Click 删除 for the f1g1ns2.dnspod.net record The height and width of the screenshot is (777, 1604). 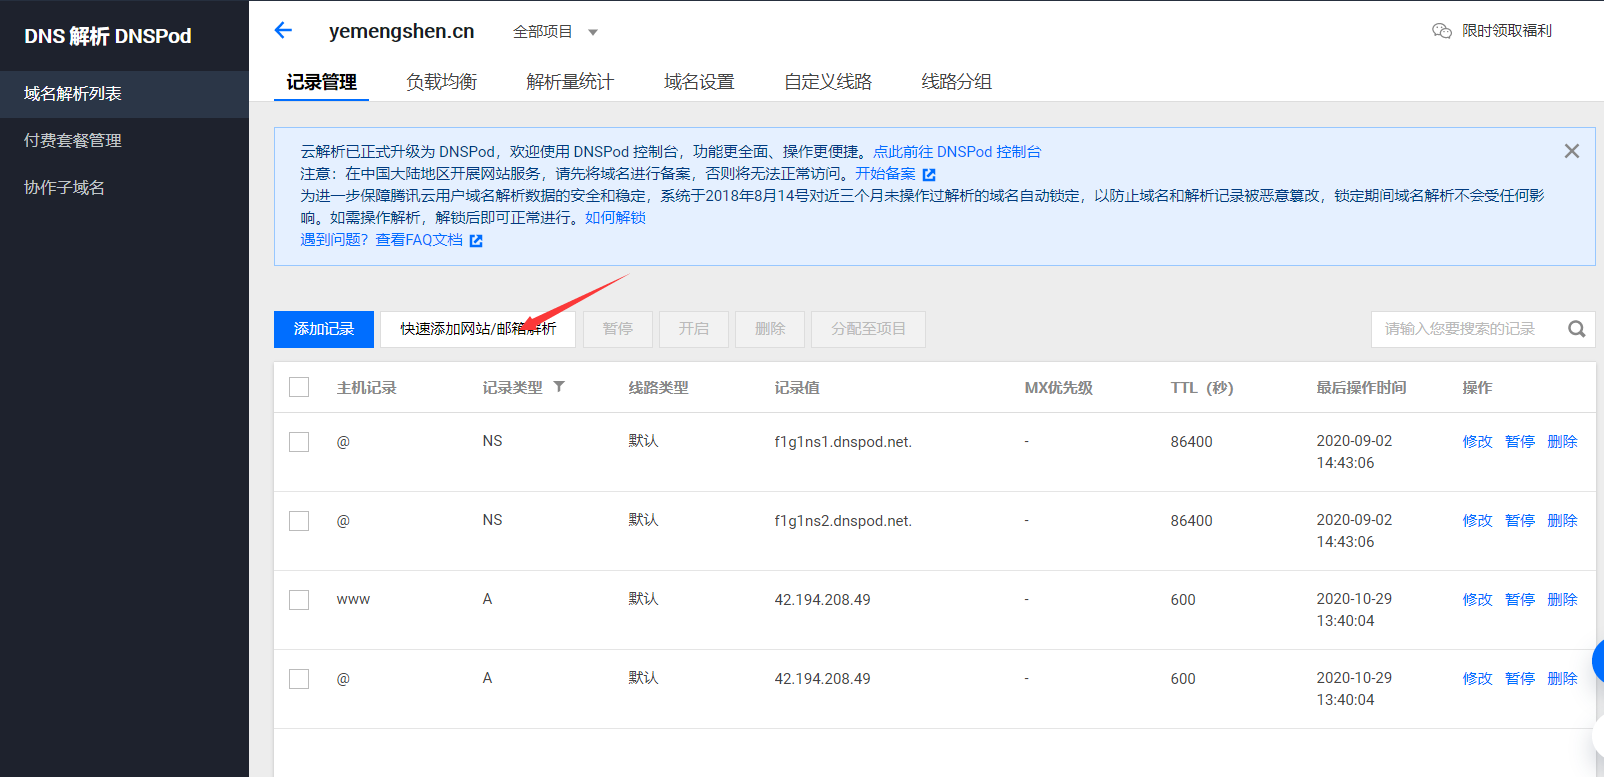[1561, 521]
